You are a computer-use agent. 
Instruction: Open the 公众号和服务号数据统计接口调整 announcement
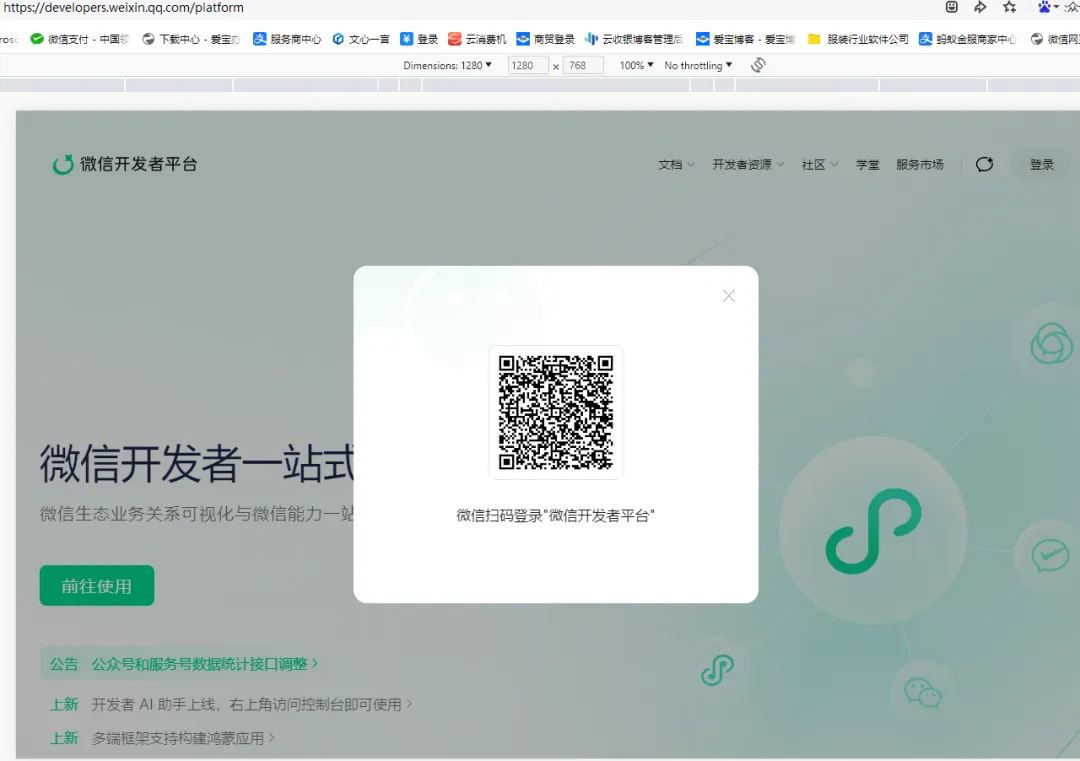(205, 664)
